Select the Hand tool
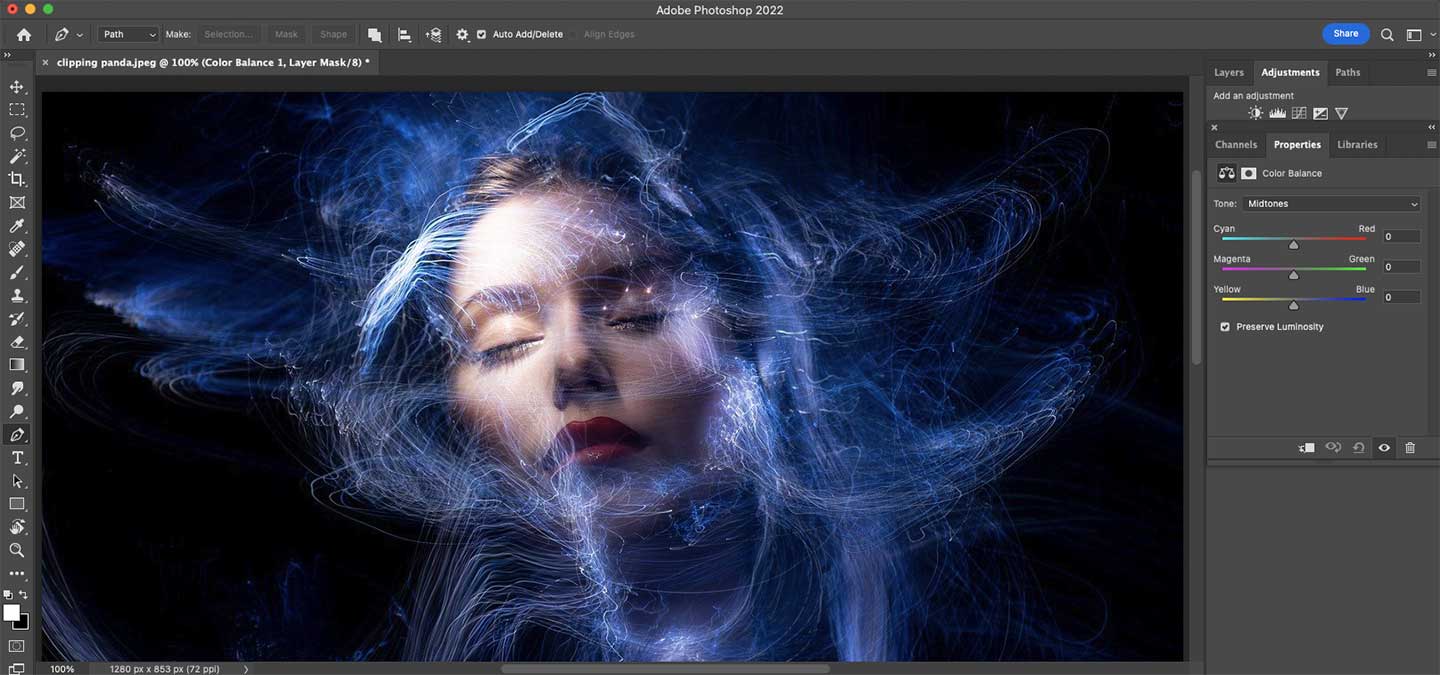 point(17,527)
